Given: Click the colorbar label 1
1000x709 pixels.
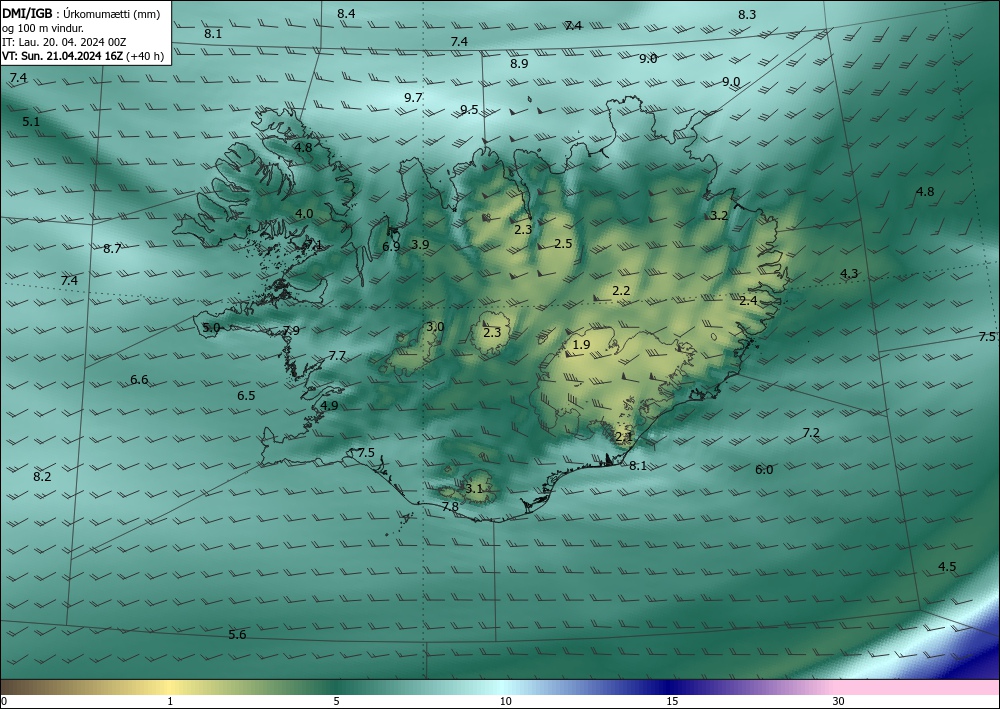Looking at the screenshot, I should pyautogui.click(x=170, y=701).
